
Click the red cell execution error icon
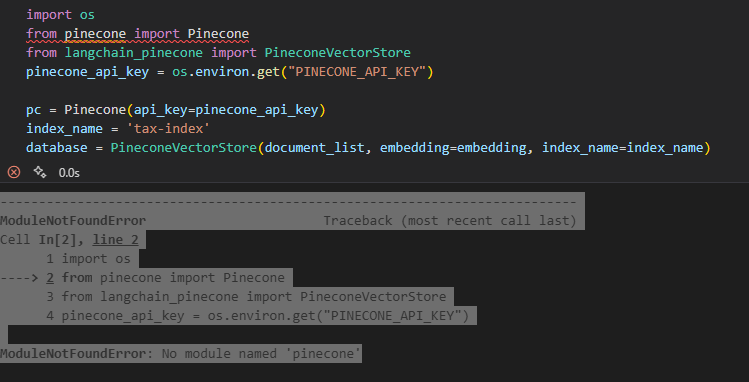[x=14, y=172]
